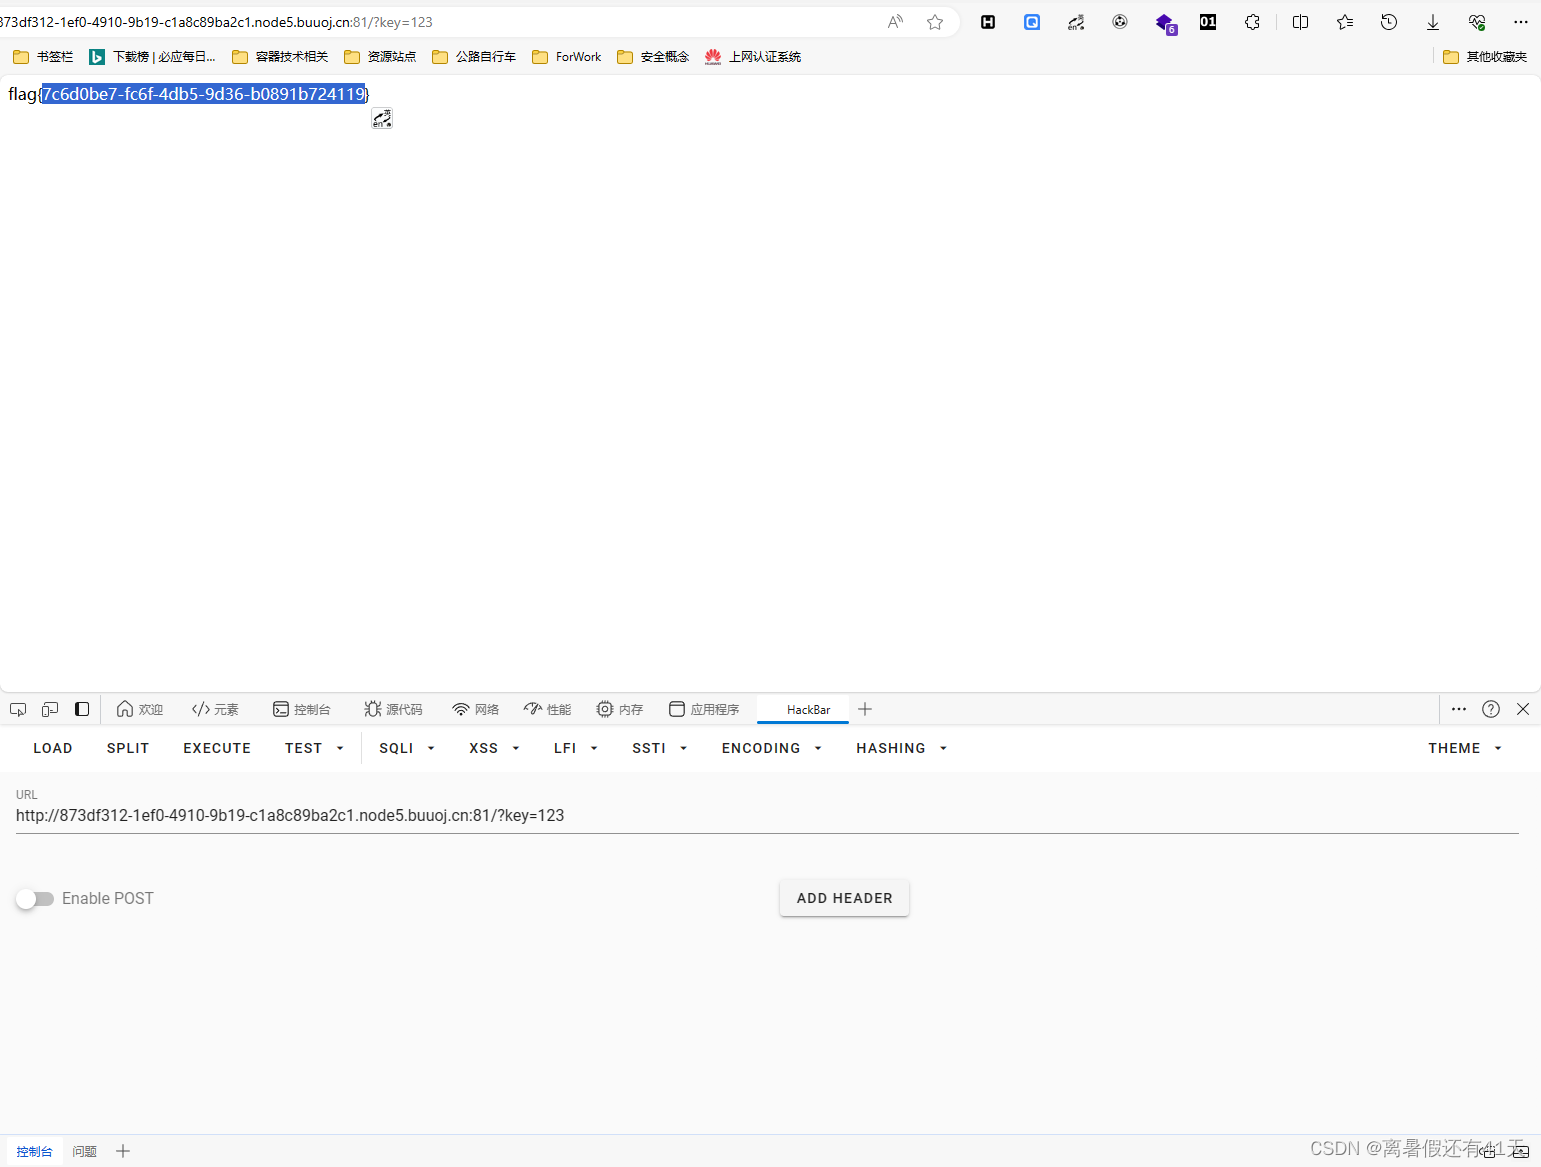This screenshot has height=1167, width=1541.
Task: Enable the POST toggle switch
Action: tap(35, 899)
